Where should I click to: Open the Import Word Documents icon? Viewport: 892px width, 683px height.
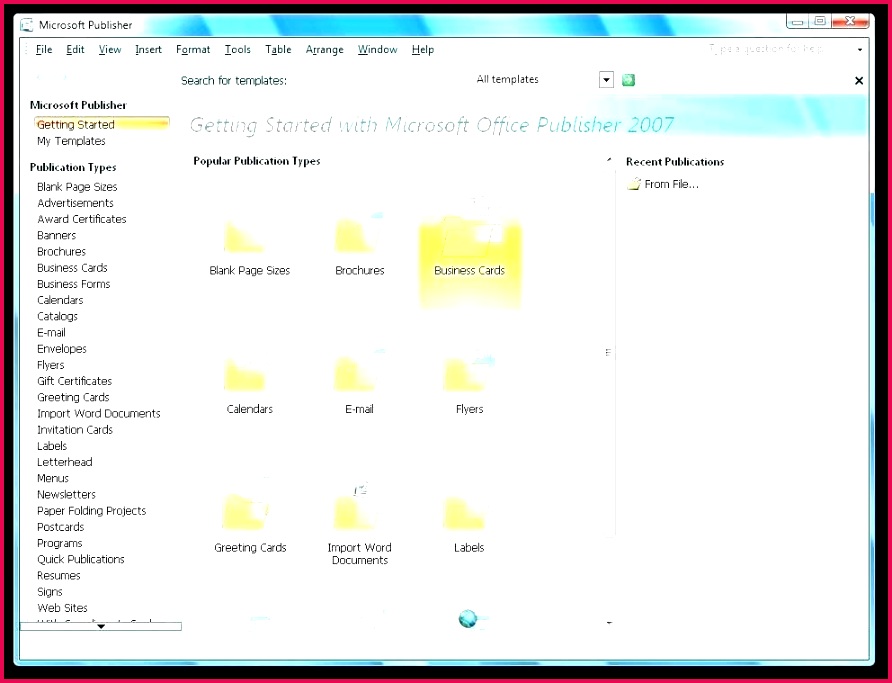coord(356,508)
